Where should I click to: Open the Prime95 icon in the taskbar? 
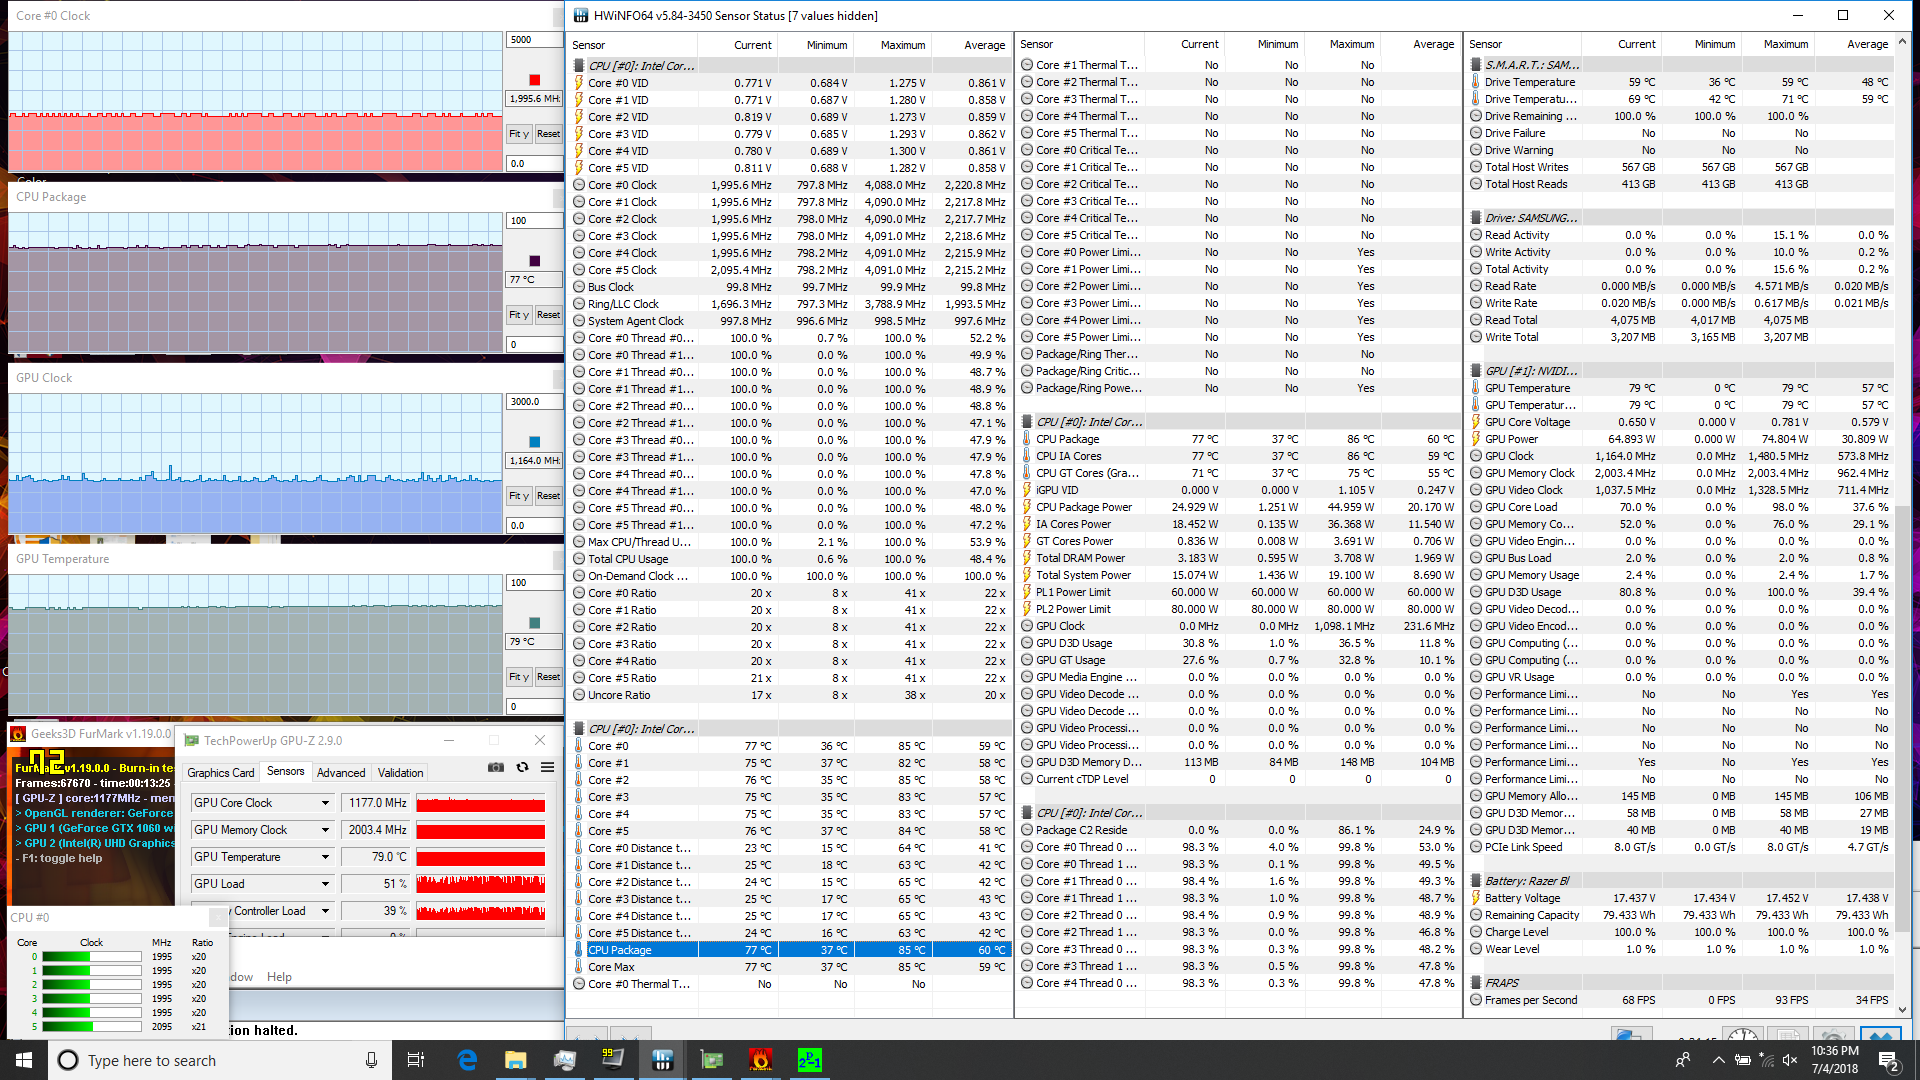(x=809, y=1060)
